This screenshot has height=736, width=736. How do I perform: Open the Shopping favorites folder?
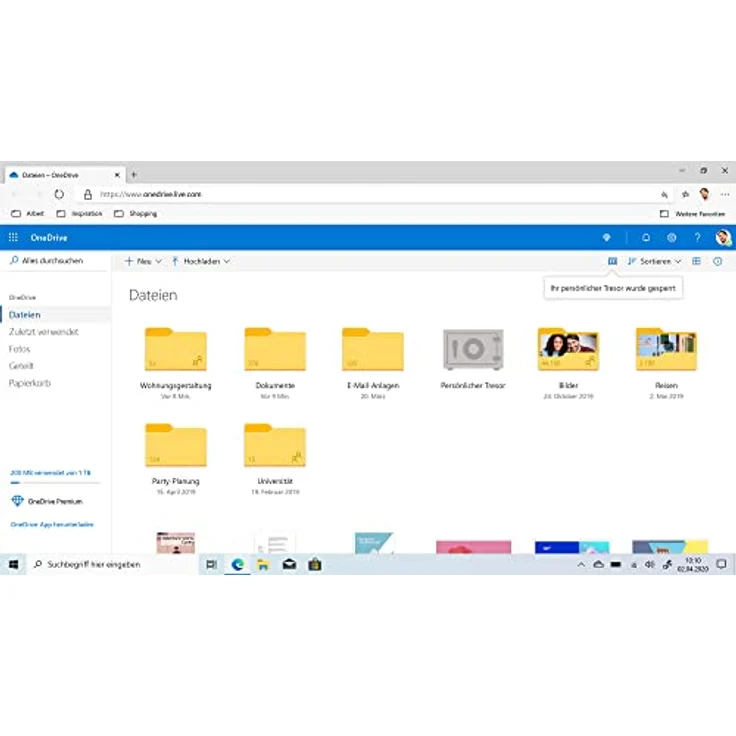click(136, 214)
